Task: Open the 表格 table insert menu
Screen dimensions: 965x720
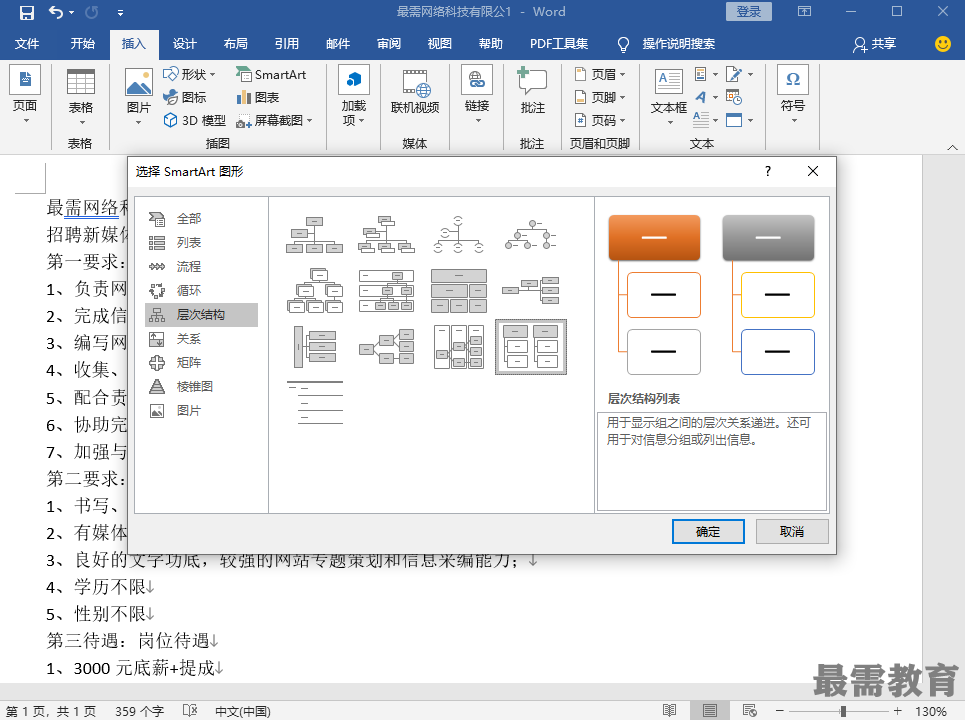Action: pyautogui.click(x=81, y=95)
